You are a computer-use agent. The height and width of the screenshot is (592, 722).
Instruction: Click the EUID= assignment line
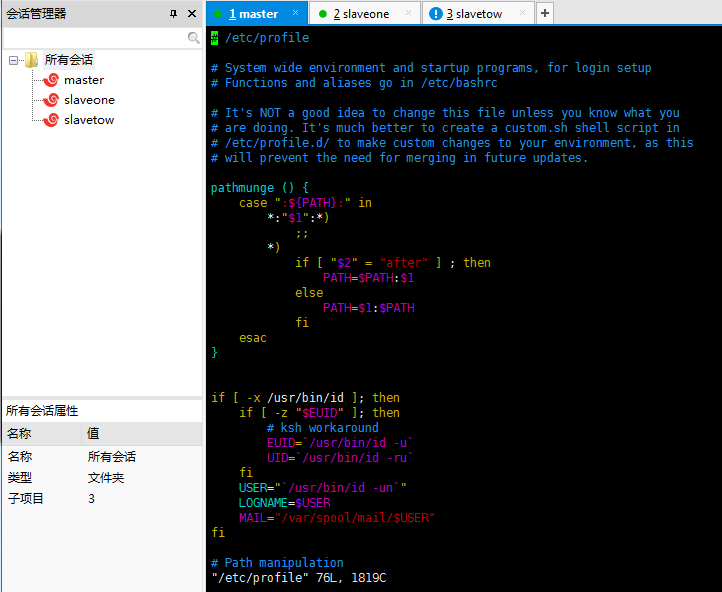340,443
